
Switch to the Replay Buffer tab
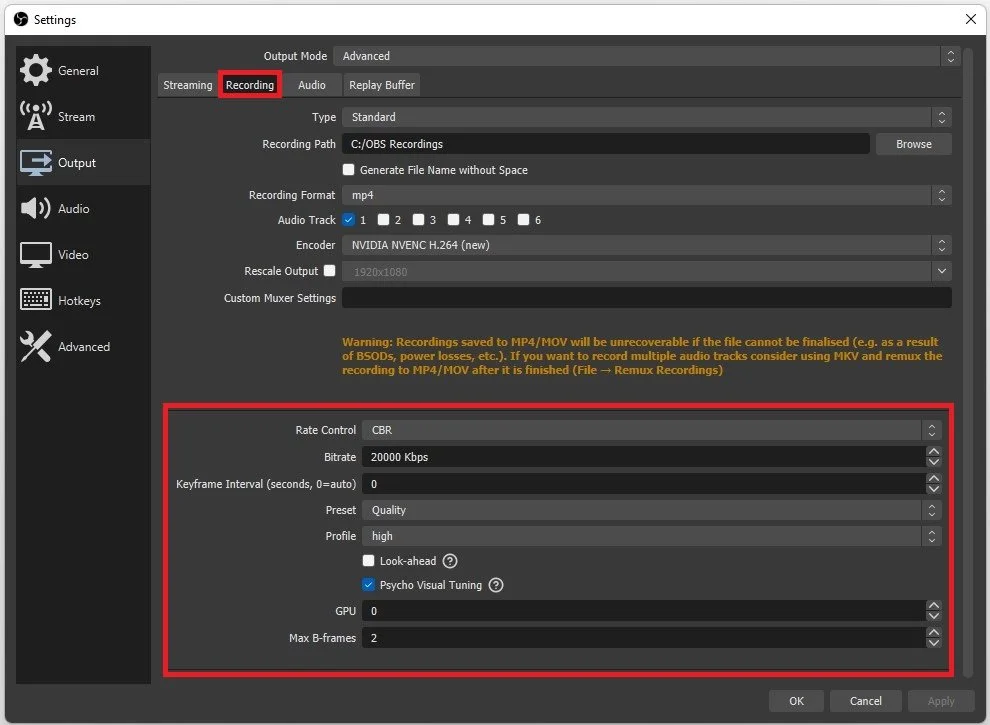(x=382, y=85)
